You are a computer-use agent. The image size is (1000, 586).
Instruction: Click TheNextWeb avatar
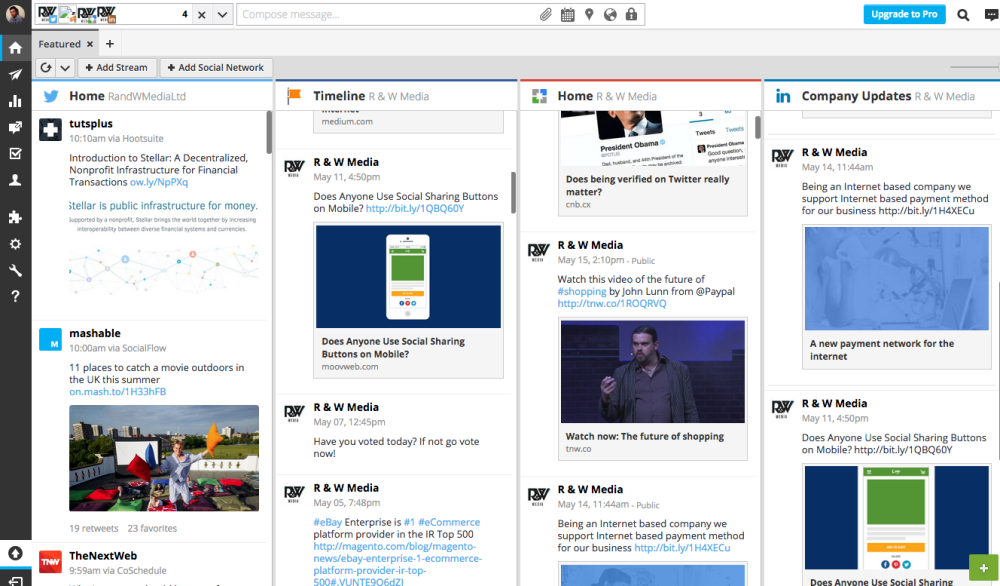(x=50, y=562)
